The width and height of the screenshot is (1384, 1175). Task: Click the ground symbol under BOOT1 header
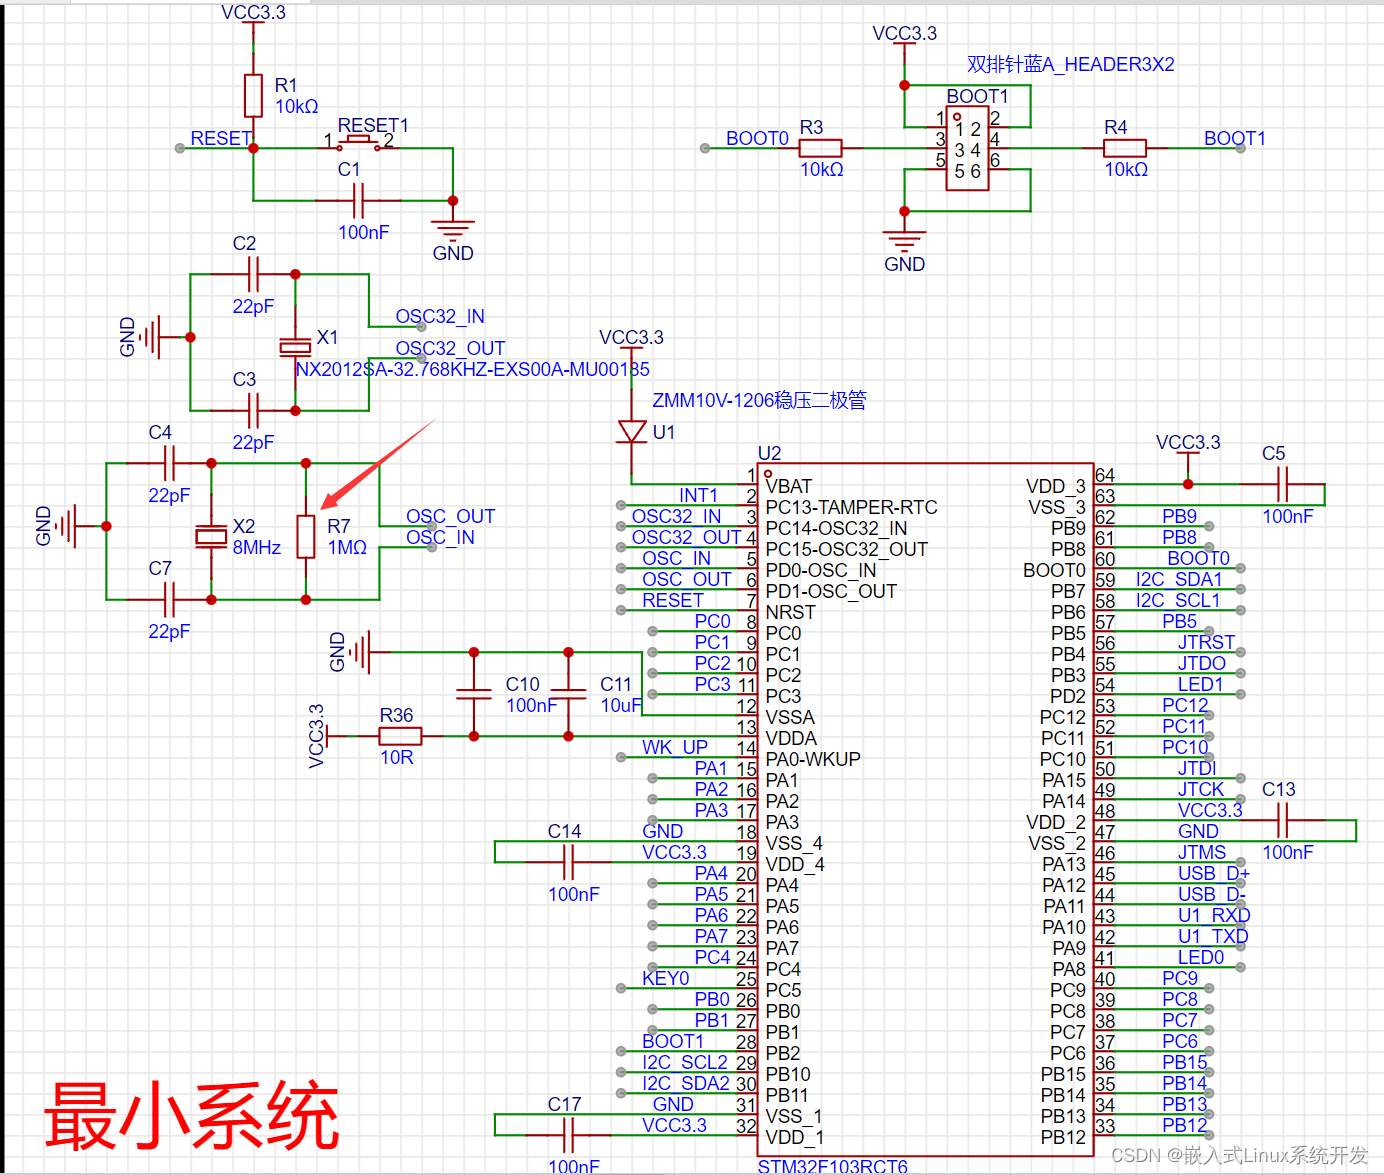tap(904, 240)
